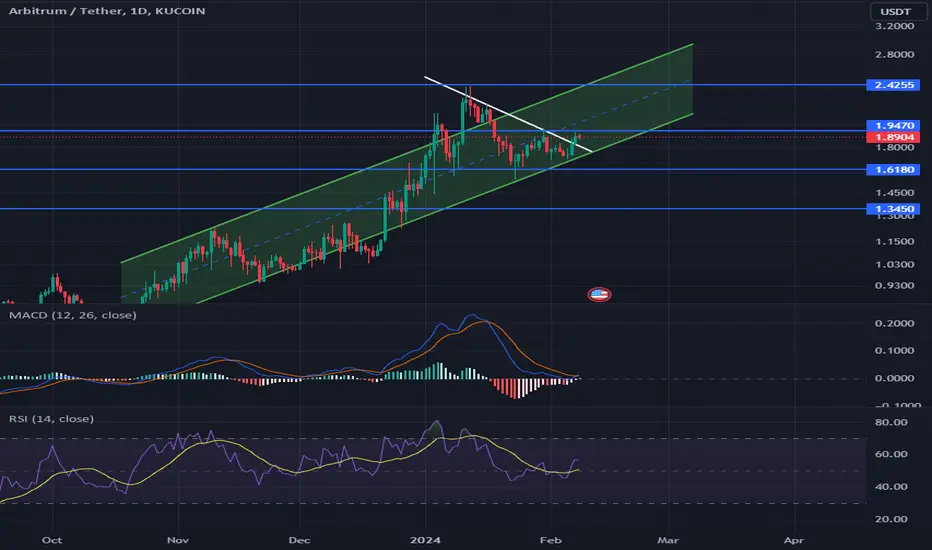932x550 pixels.
Task: Click the 1.1500 price axis value
Action: pyautogui.click(x=895, y=241)
